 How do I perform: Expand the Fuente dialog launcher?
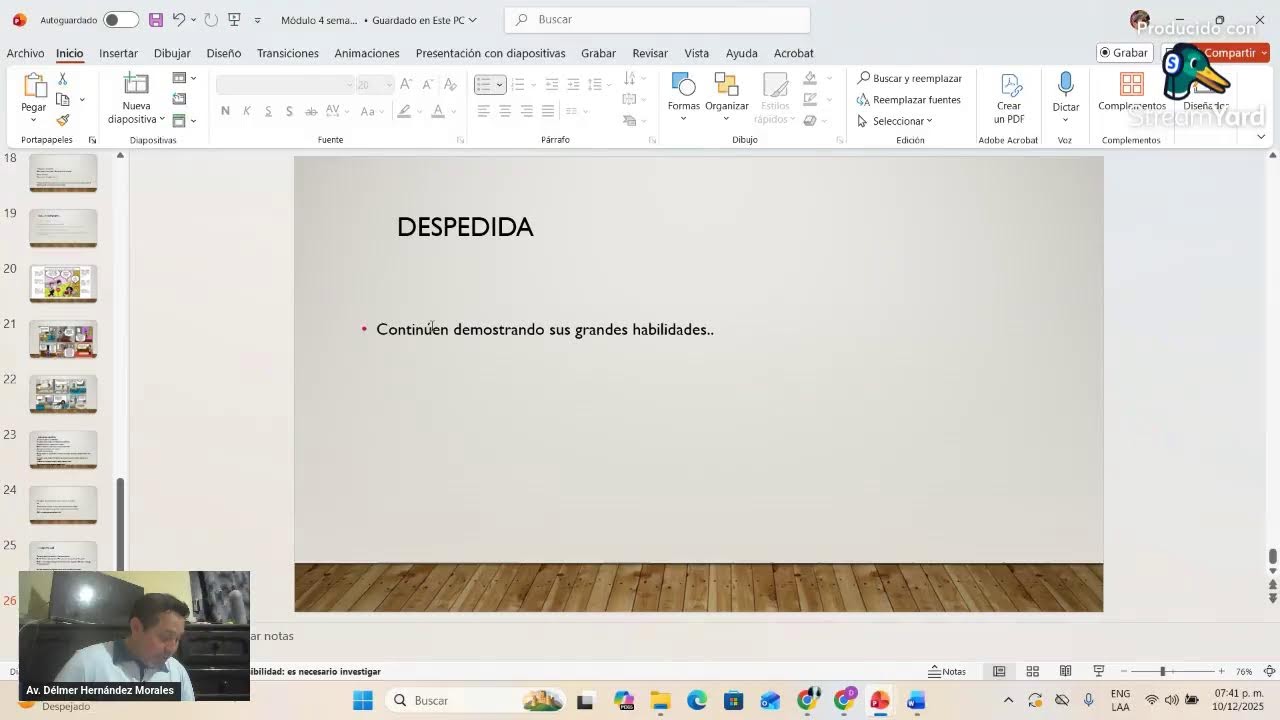tap(460, 140)
